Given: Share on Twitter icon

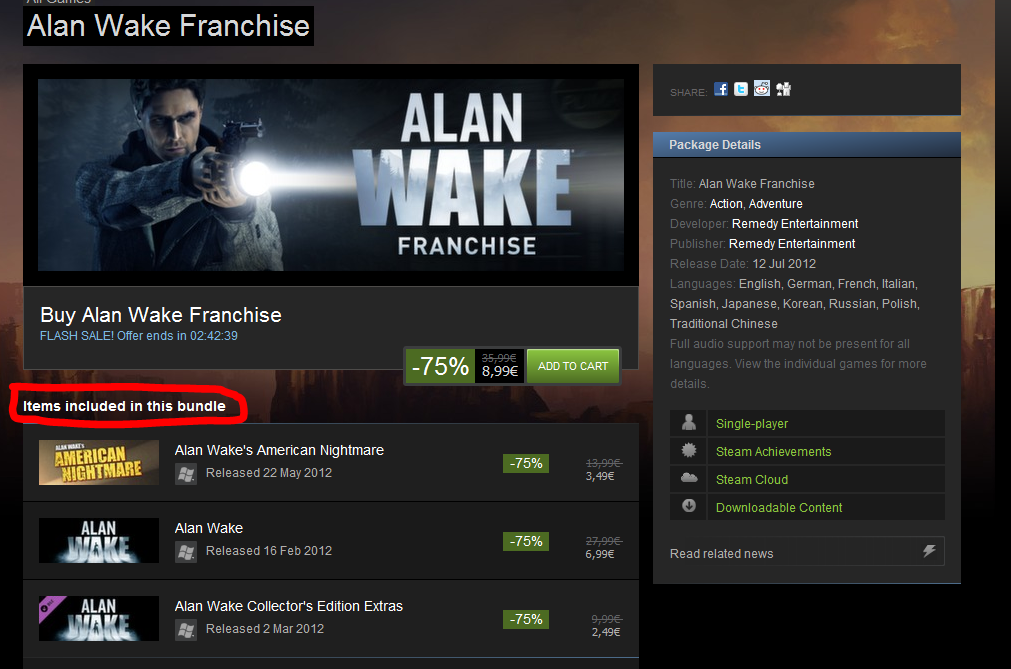Looking at the screenshot, I should pyautogui.click(x=741, y=89).
